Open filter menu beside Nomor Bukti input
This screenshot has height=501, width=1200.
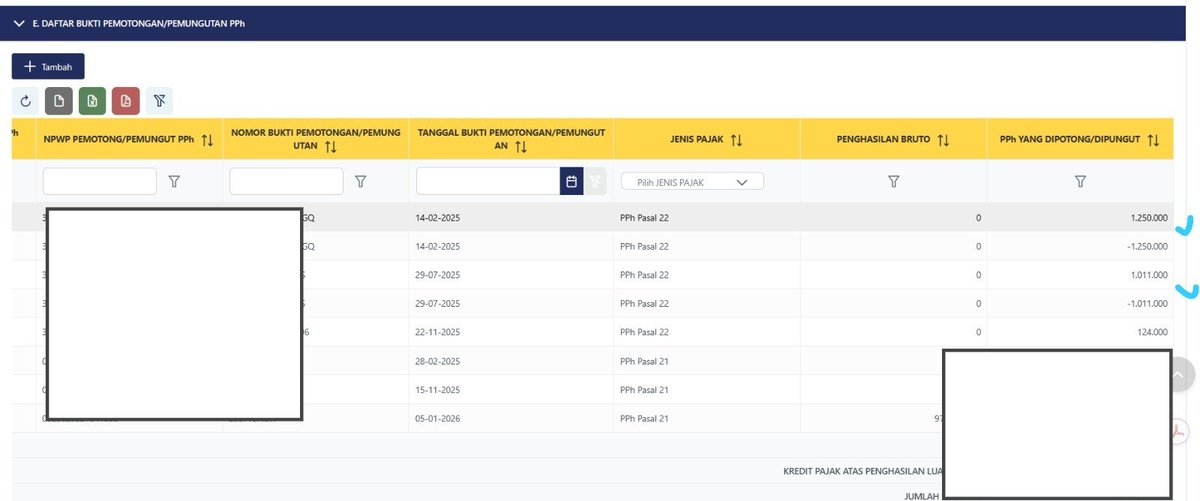click(x=360, y=181)
